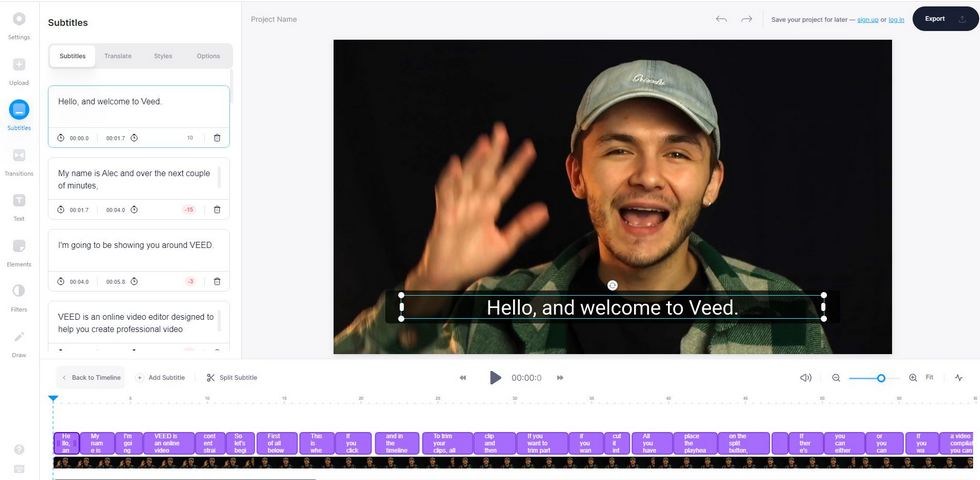Open the Text sidebar tool
The height and width of the screenshot is (480, 980).
pyautogui.click(x=19, y=207)
